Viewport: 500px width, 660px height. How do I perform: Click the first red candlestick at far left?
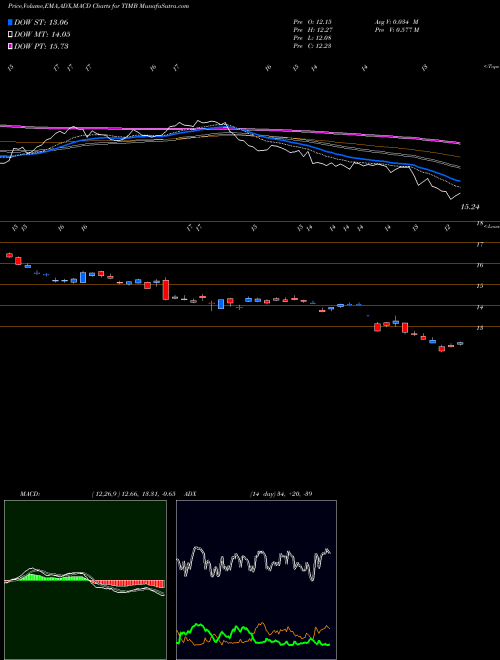click(9, 255)
